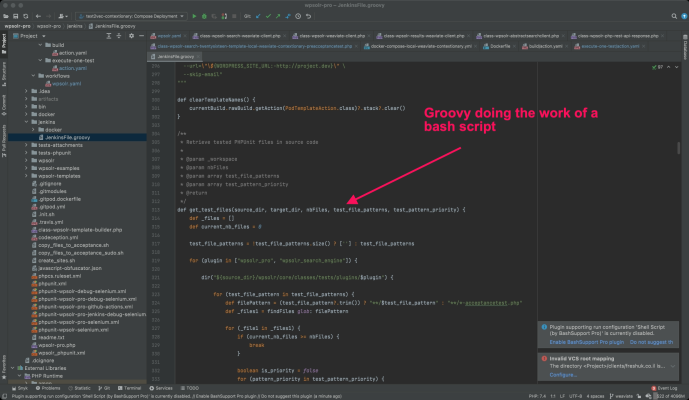The image size is (689, 400).
Task: Close the JenkinsFile.groovy editor tab
Action: (x=198, y=57)
